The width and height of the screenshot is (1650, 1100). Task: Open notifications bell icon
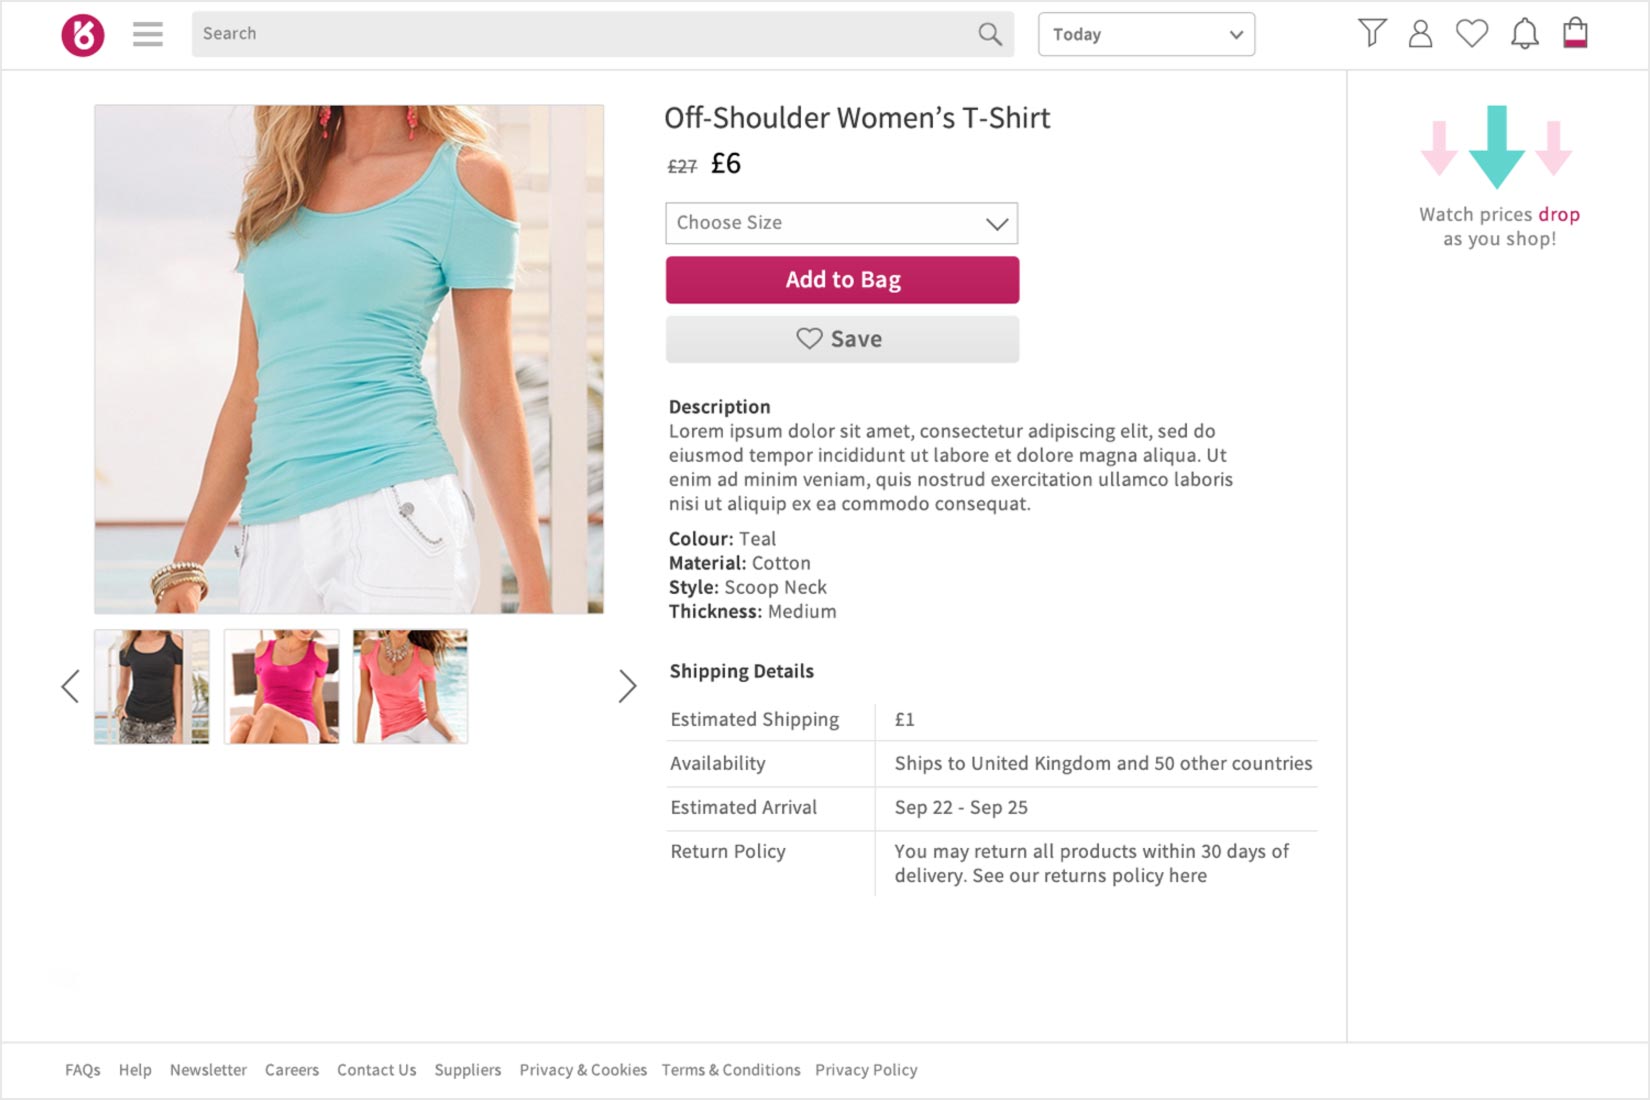pyautogui.click(x=1524, y=34)
